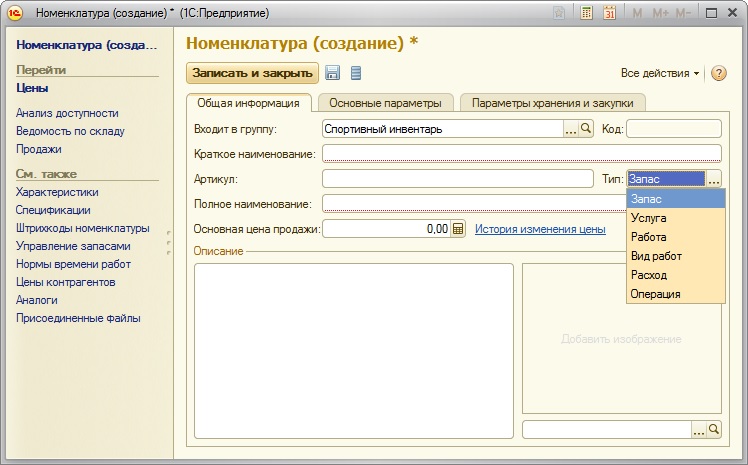Click the Добавить изображение image placeholder
The height and width of the screenshot is (465, 748).
621,339
